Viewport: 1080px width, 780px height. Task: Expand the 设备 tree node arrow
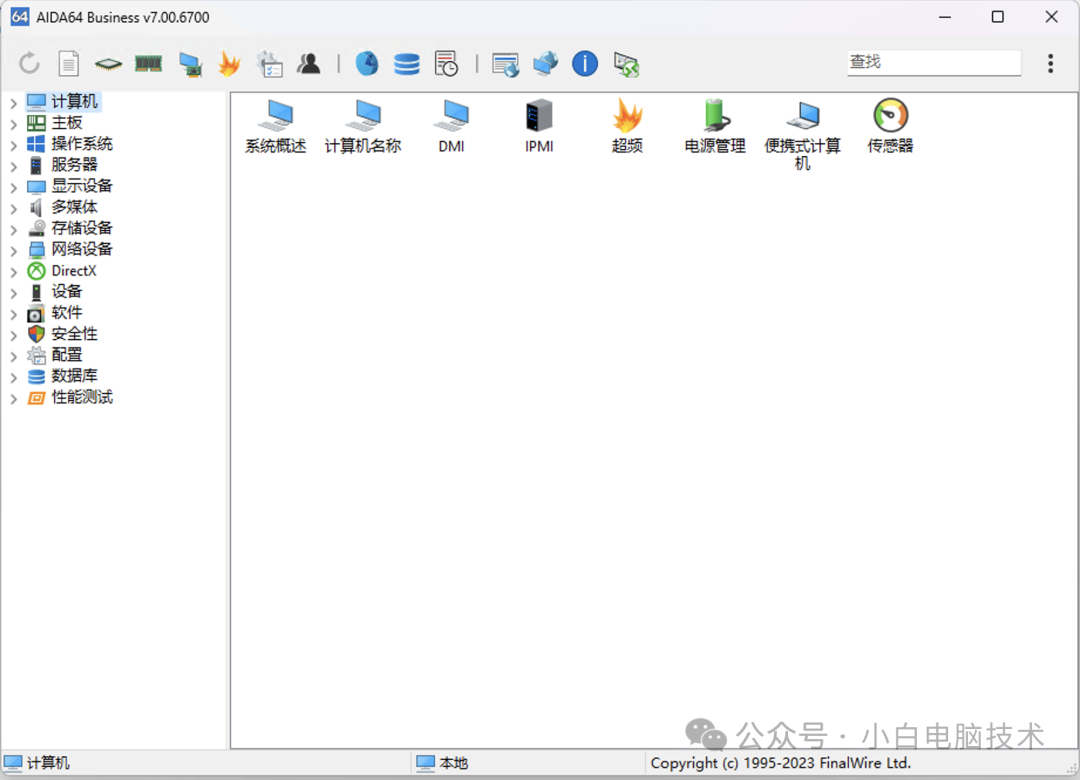point(13,294)
